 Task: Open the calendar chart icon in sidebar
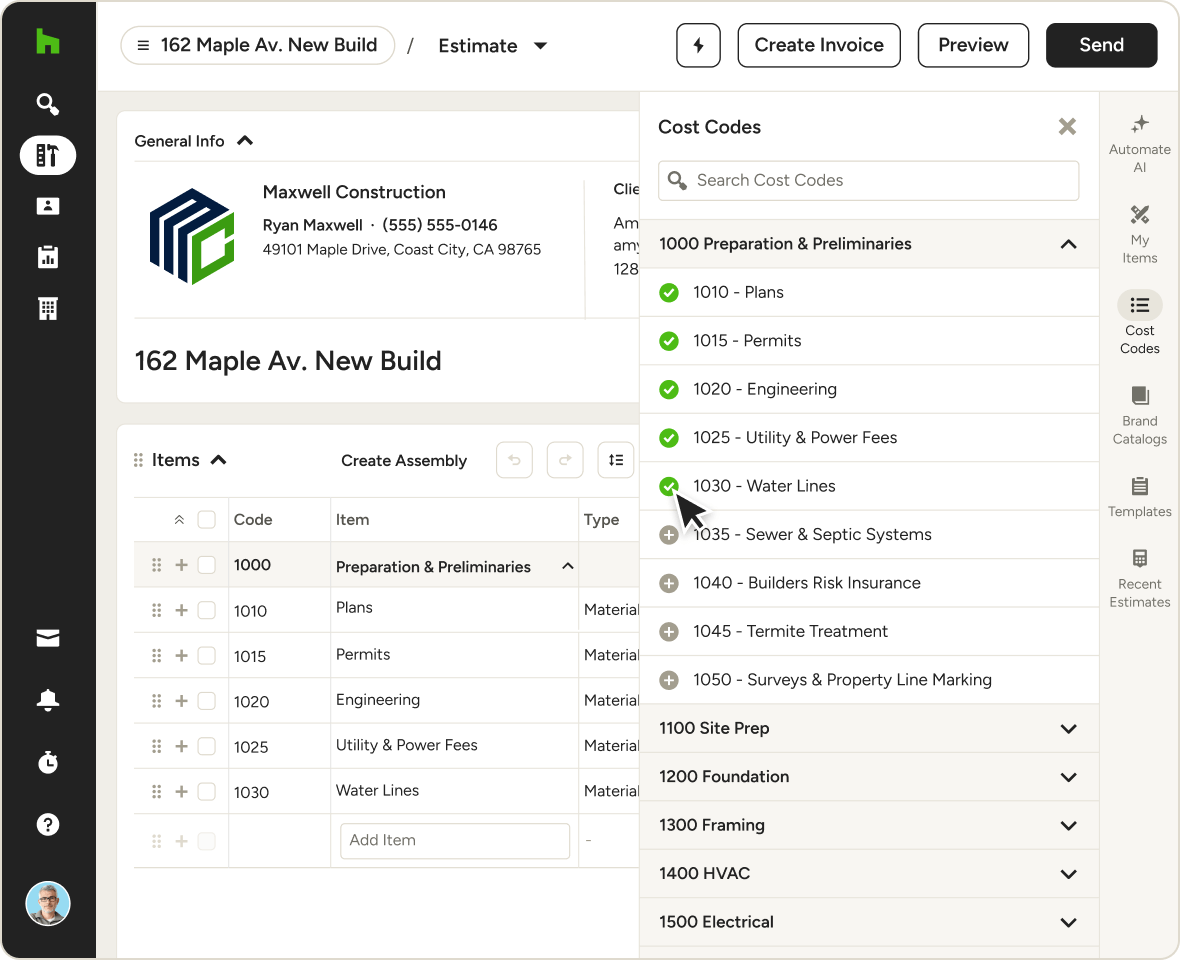click(x=47, y=257)
